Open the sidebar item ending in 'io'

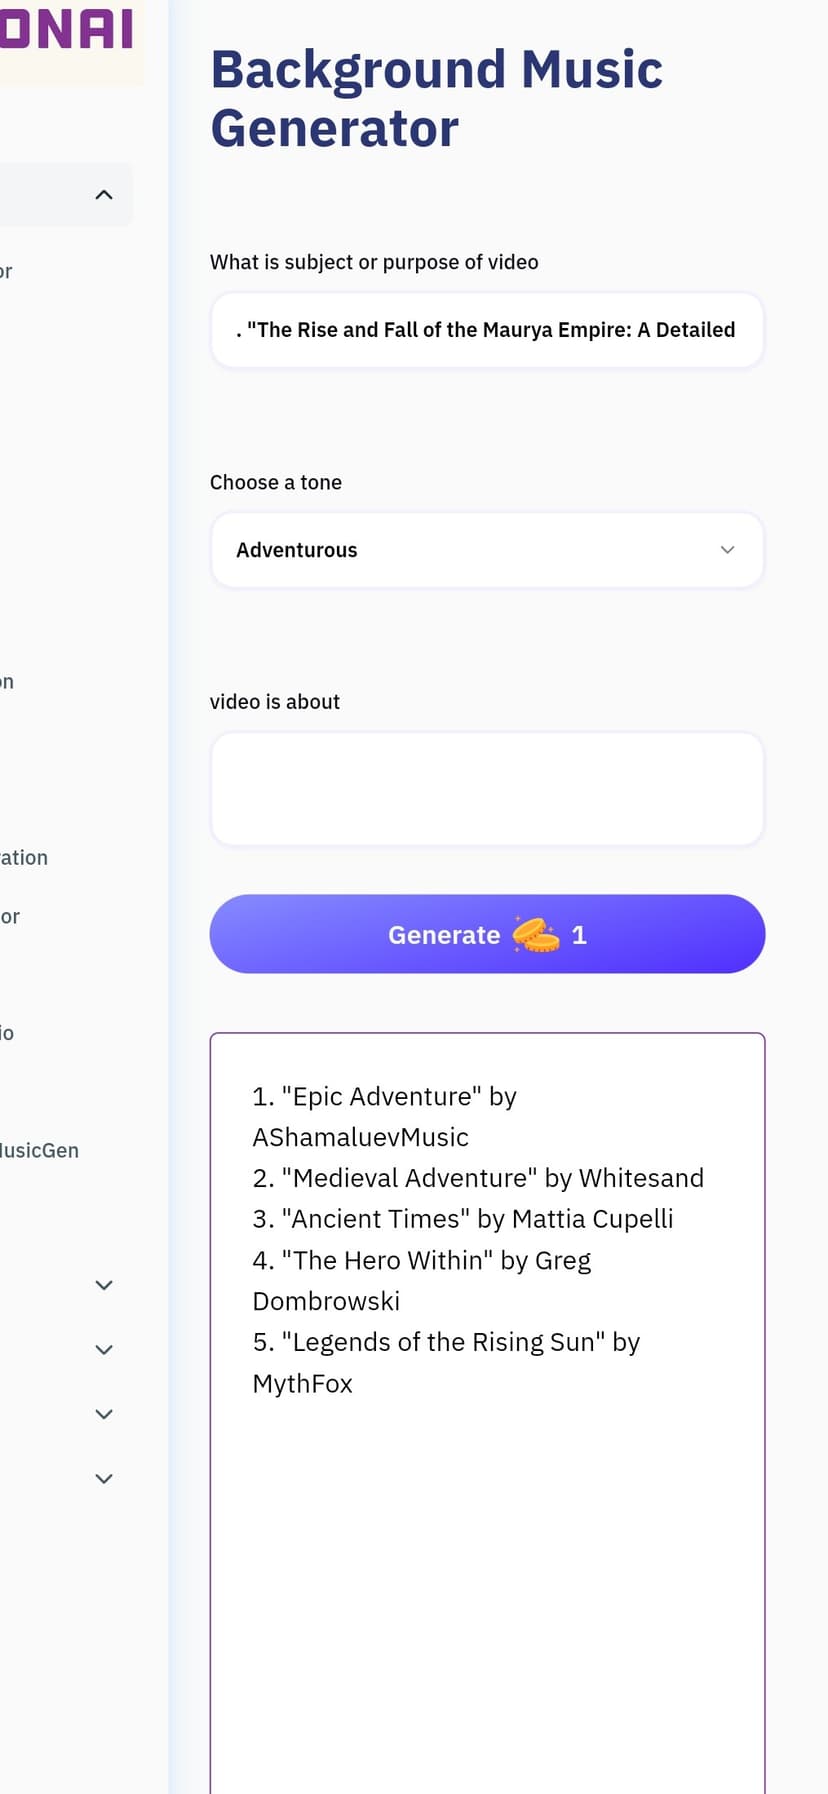pyautogui.click(x=7, y=1033)
